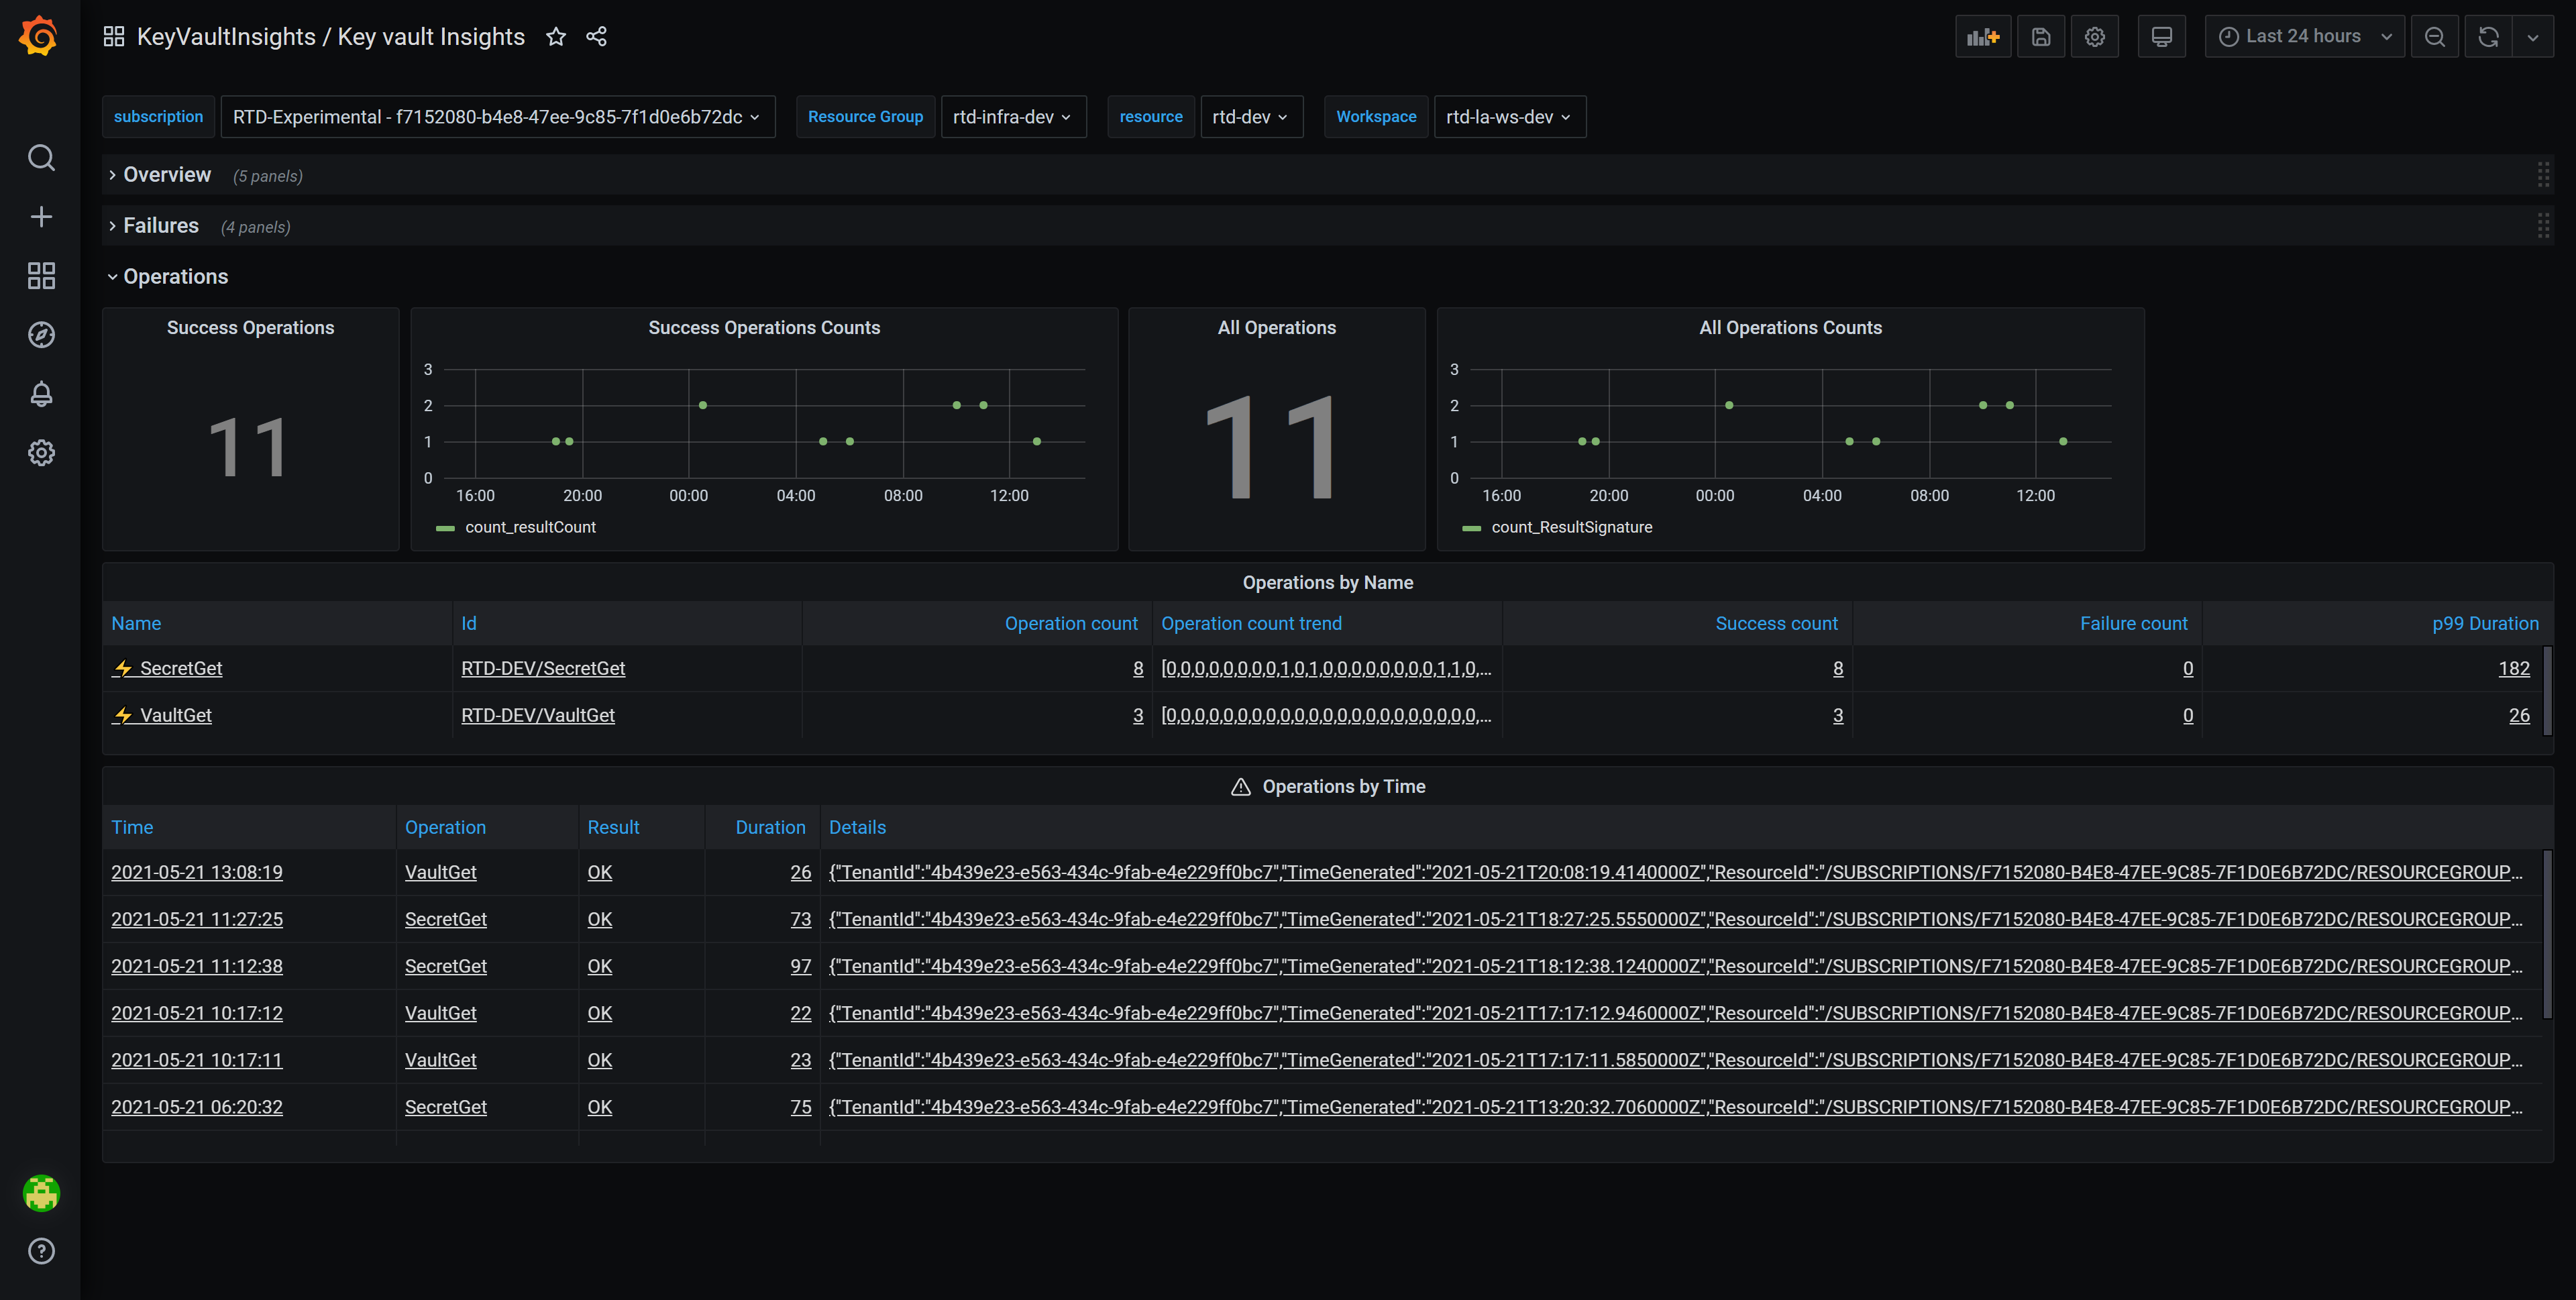Save dashboard using the disk icon
The image size is (2576, 1300).
(x=2040, y=37)
